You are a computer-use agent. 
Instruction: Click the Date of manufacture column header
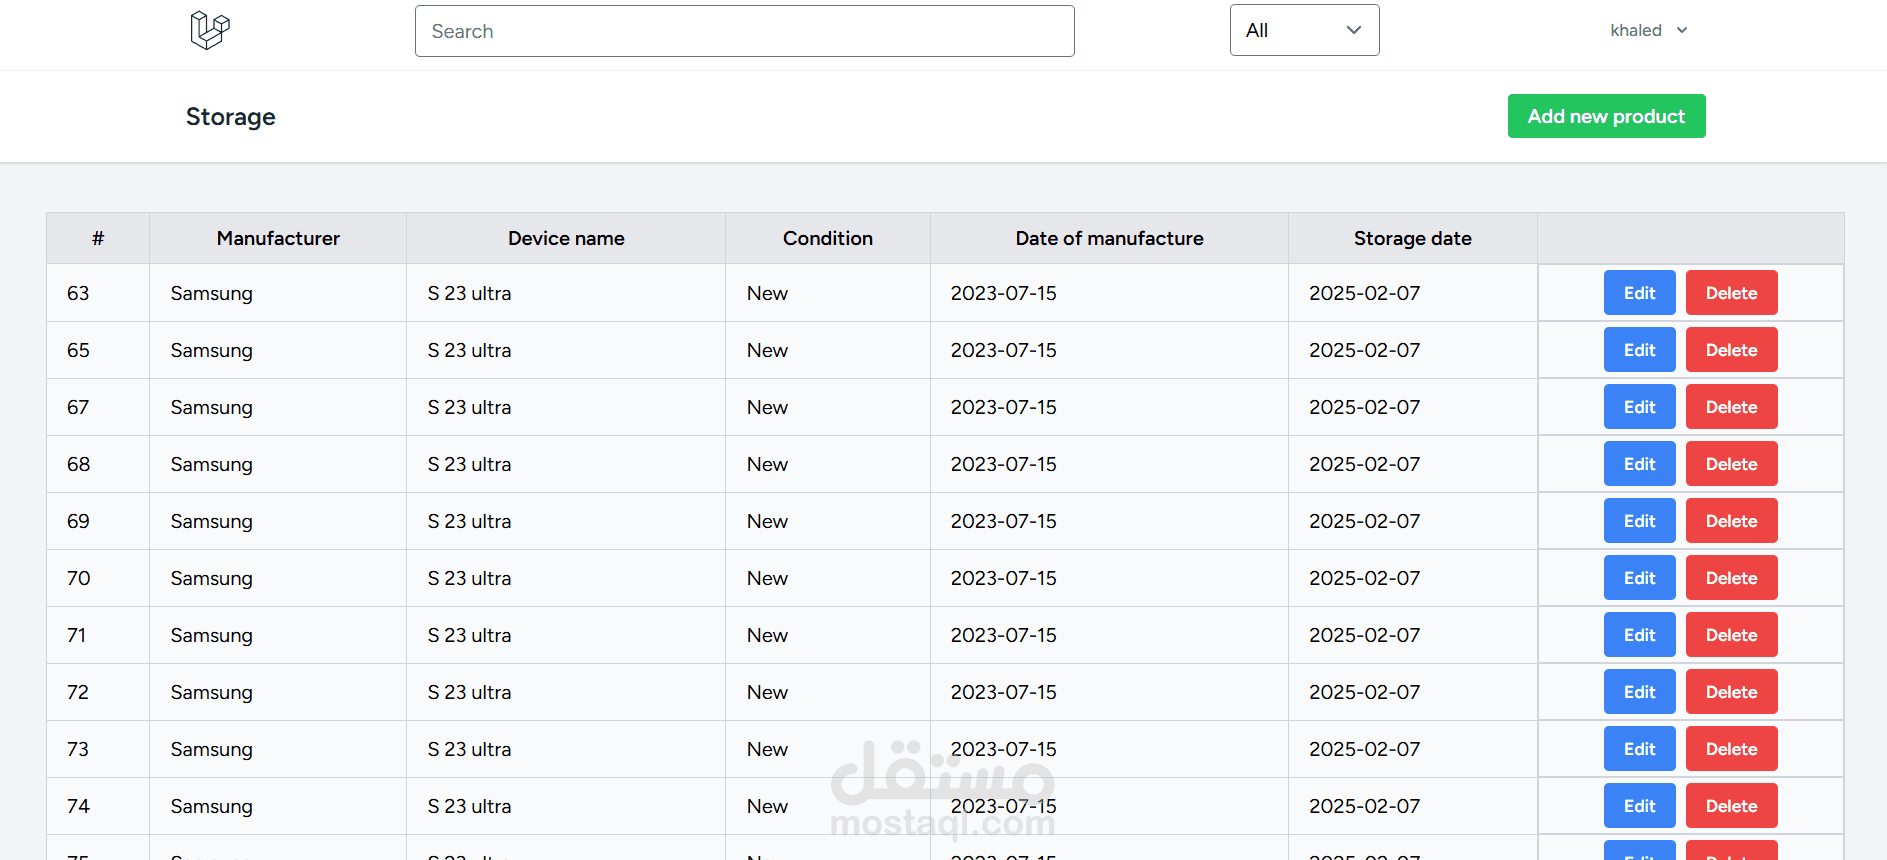point(1109,238)
